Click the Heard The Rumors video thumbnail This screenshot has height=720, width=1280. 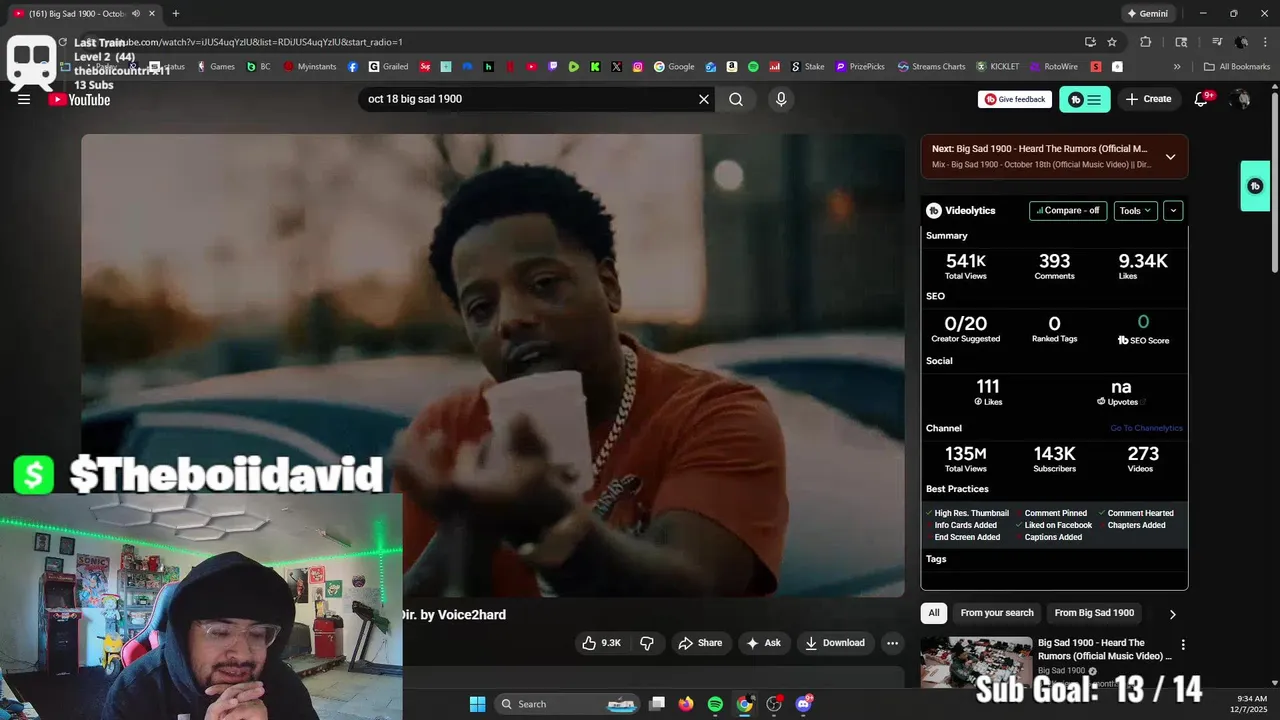[976, 662]
